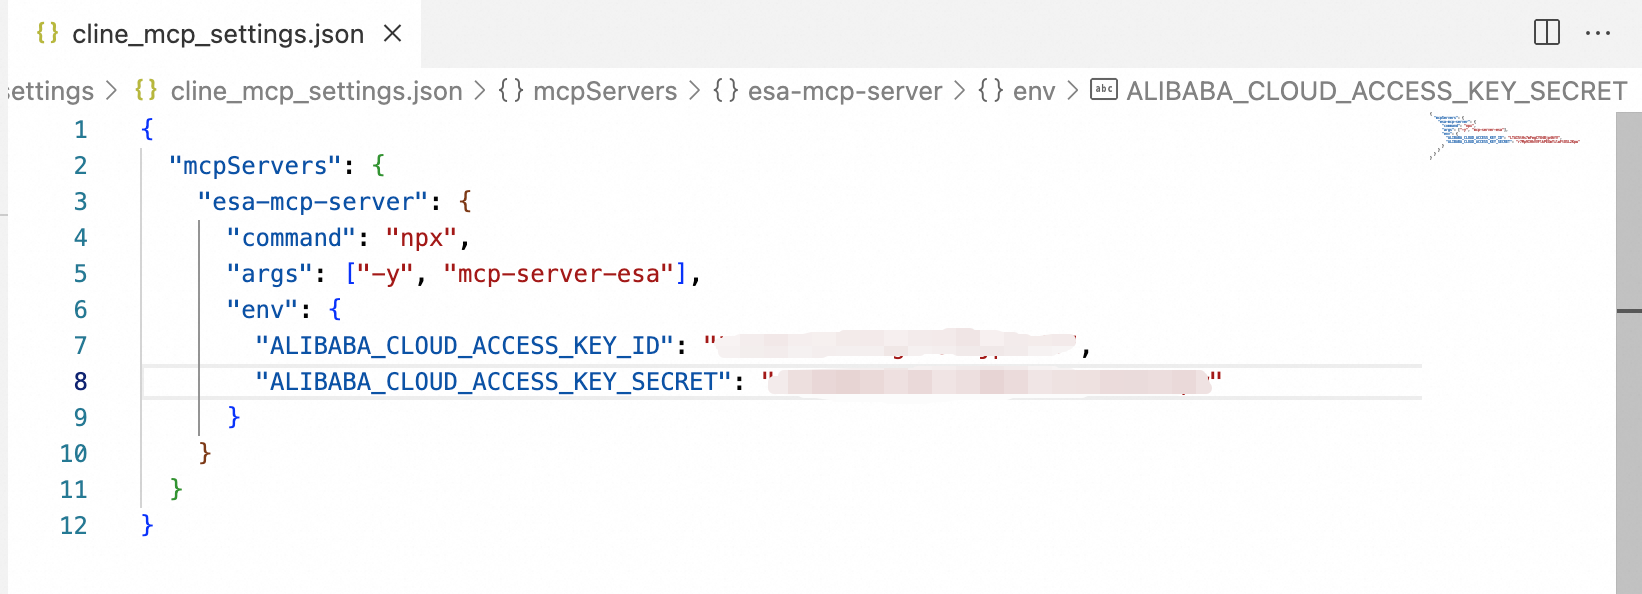Select ALIBABA_CLOUD_ACCESS_KEY_SECRET breadcrumb
The height and width of the screenshot is (594, 1642).
tap(1376, 91)
